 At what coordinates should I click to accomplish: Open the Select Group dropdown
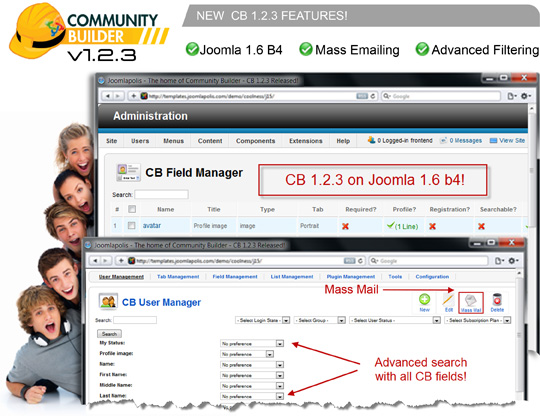coord(320,320)
